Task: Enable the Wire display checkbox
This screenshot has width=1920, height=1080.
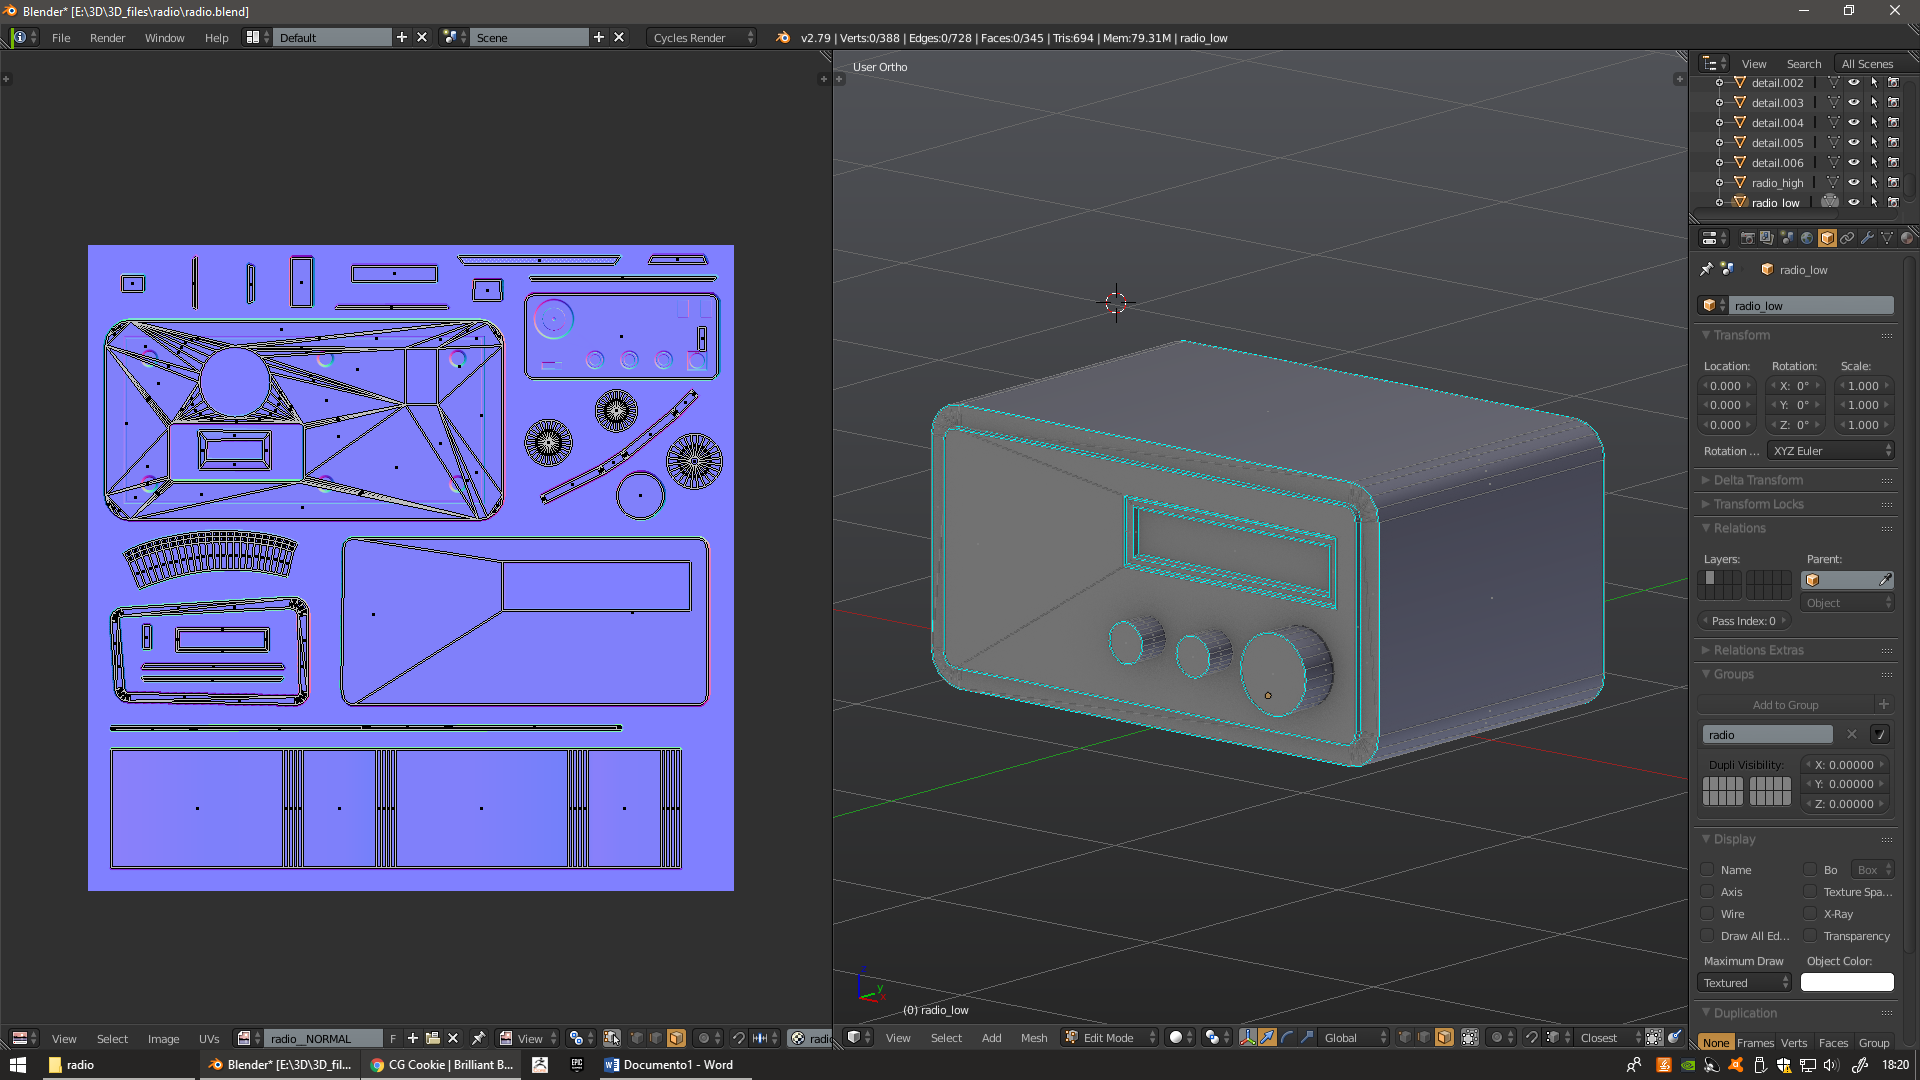Action: (x=1707, y=913)
